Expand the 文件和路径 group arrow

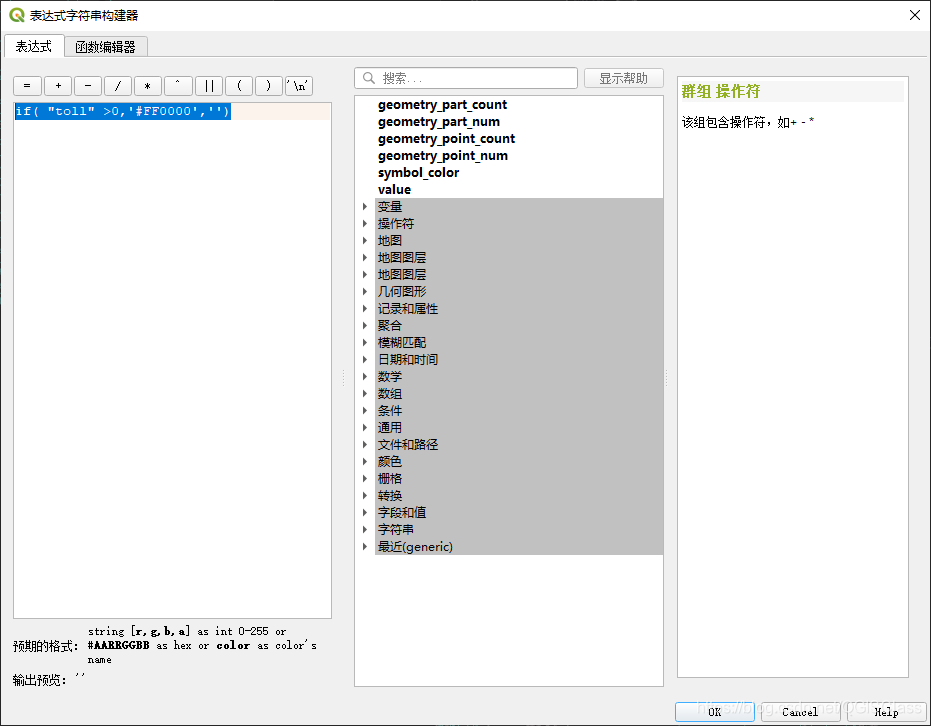coord(365,445)
